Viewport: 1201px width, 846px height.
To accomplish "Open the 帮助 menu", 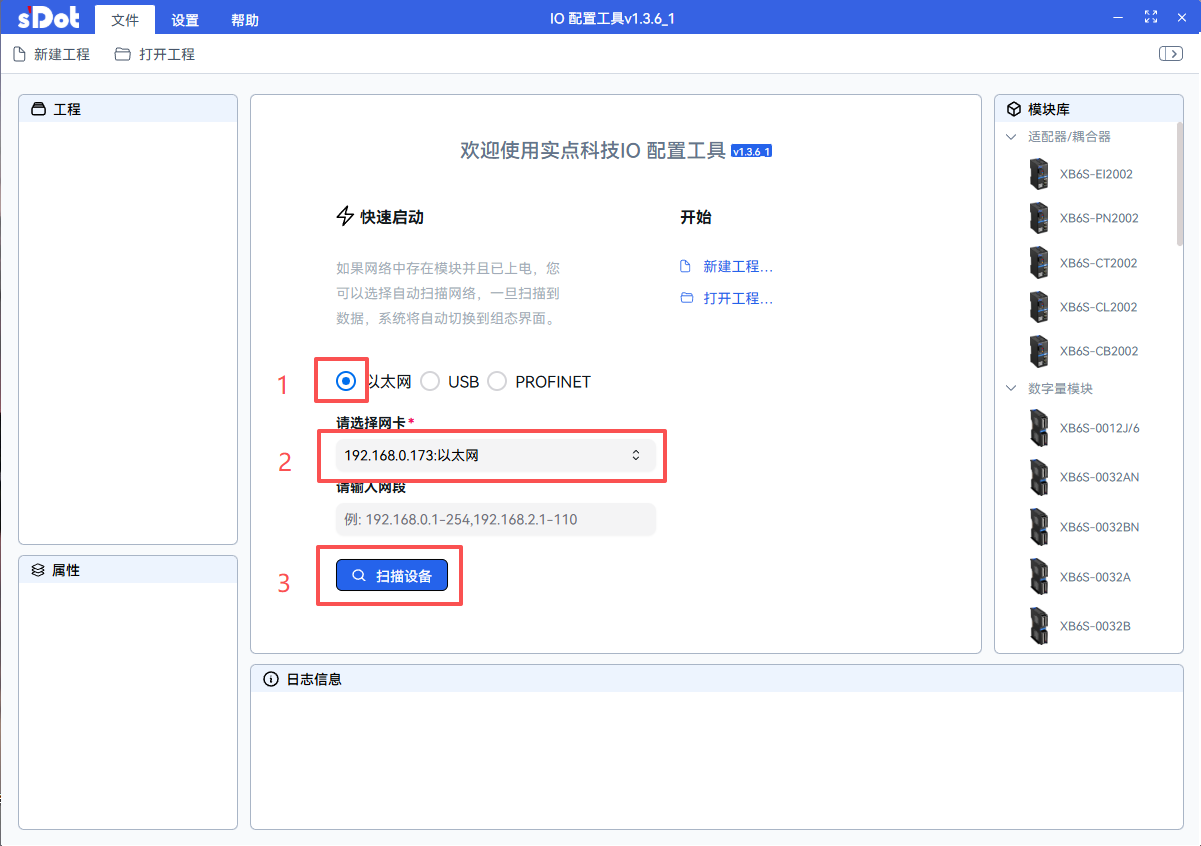I will [x=245, y=20].
